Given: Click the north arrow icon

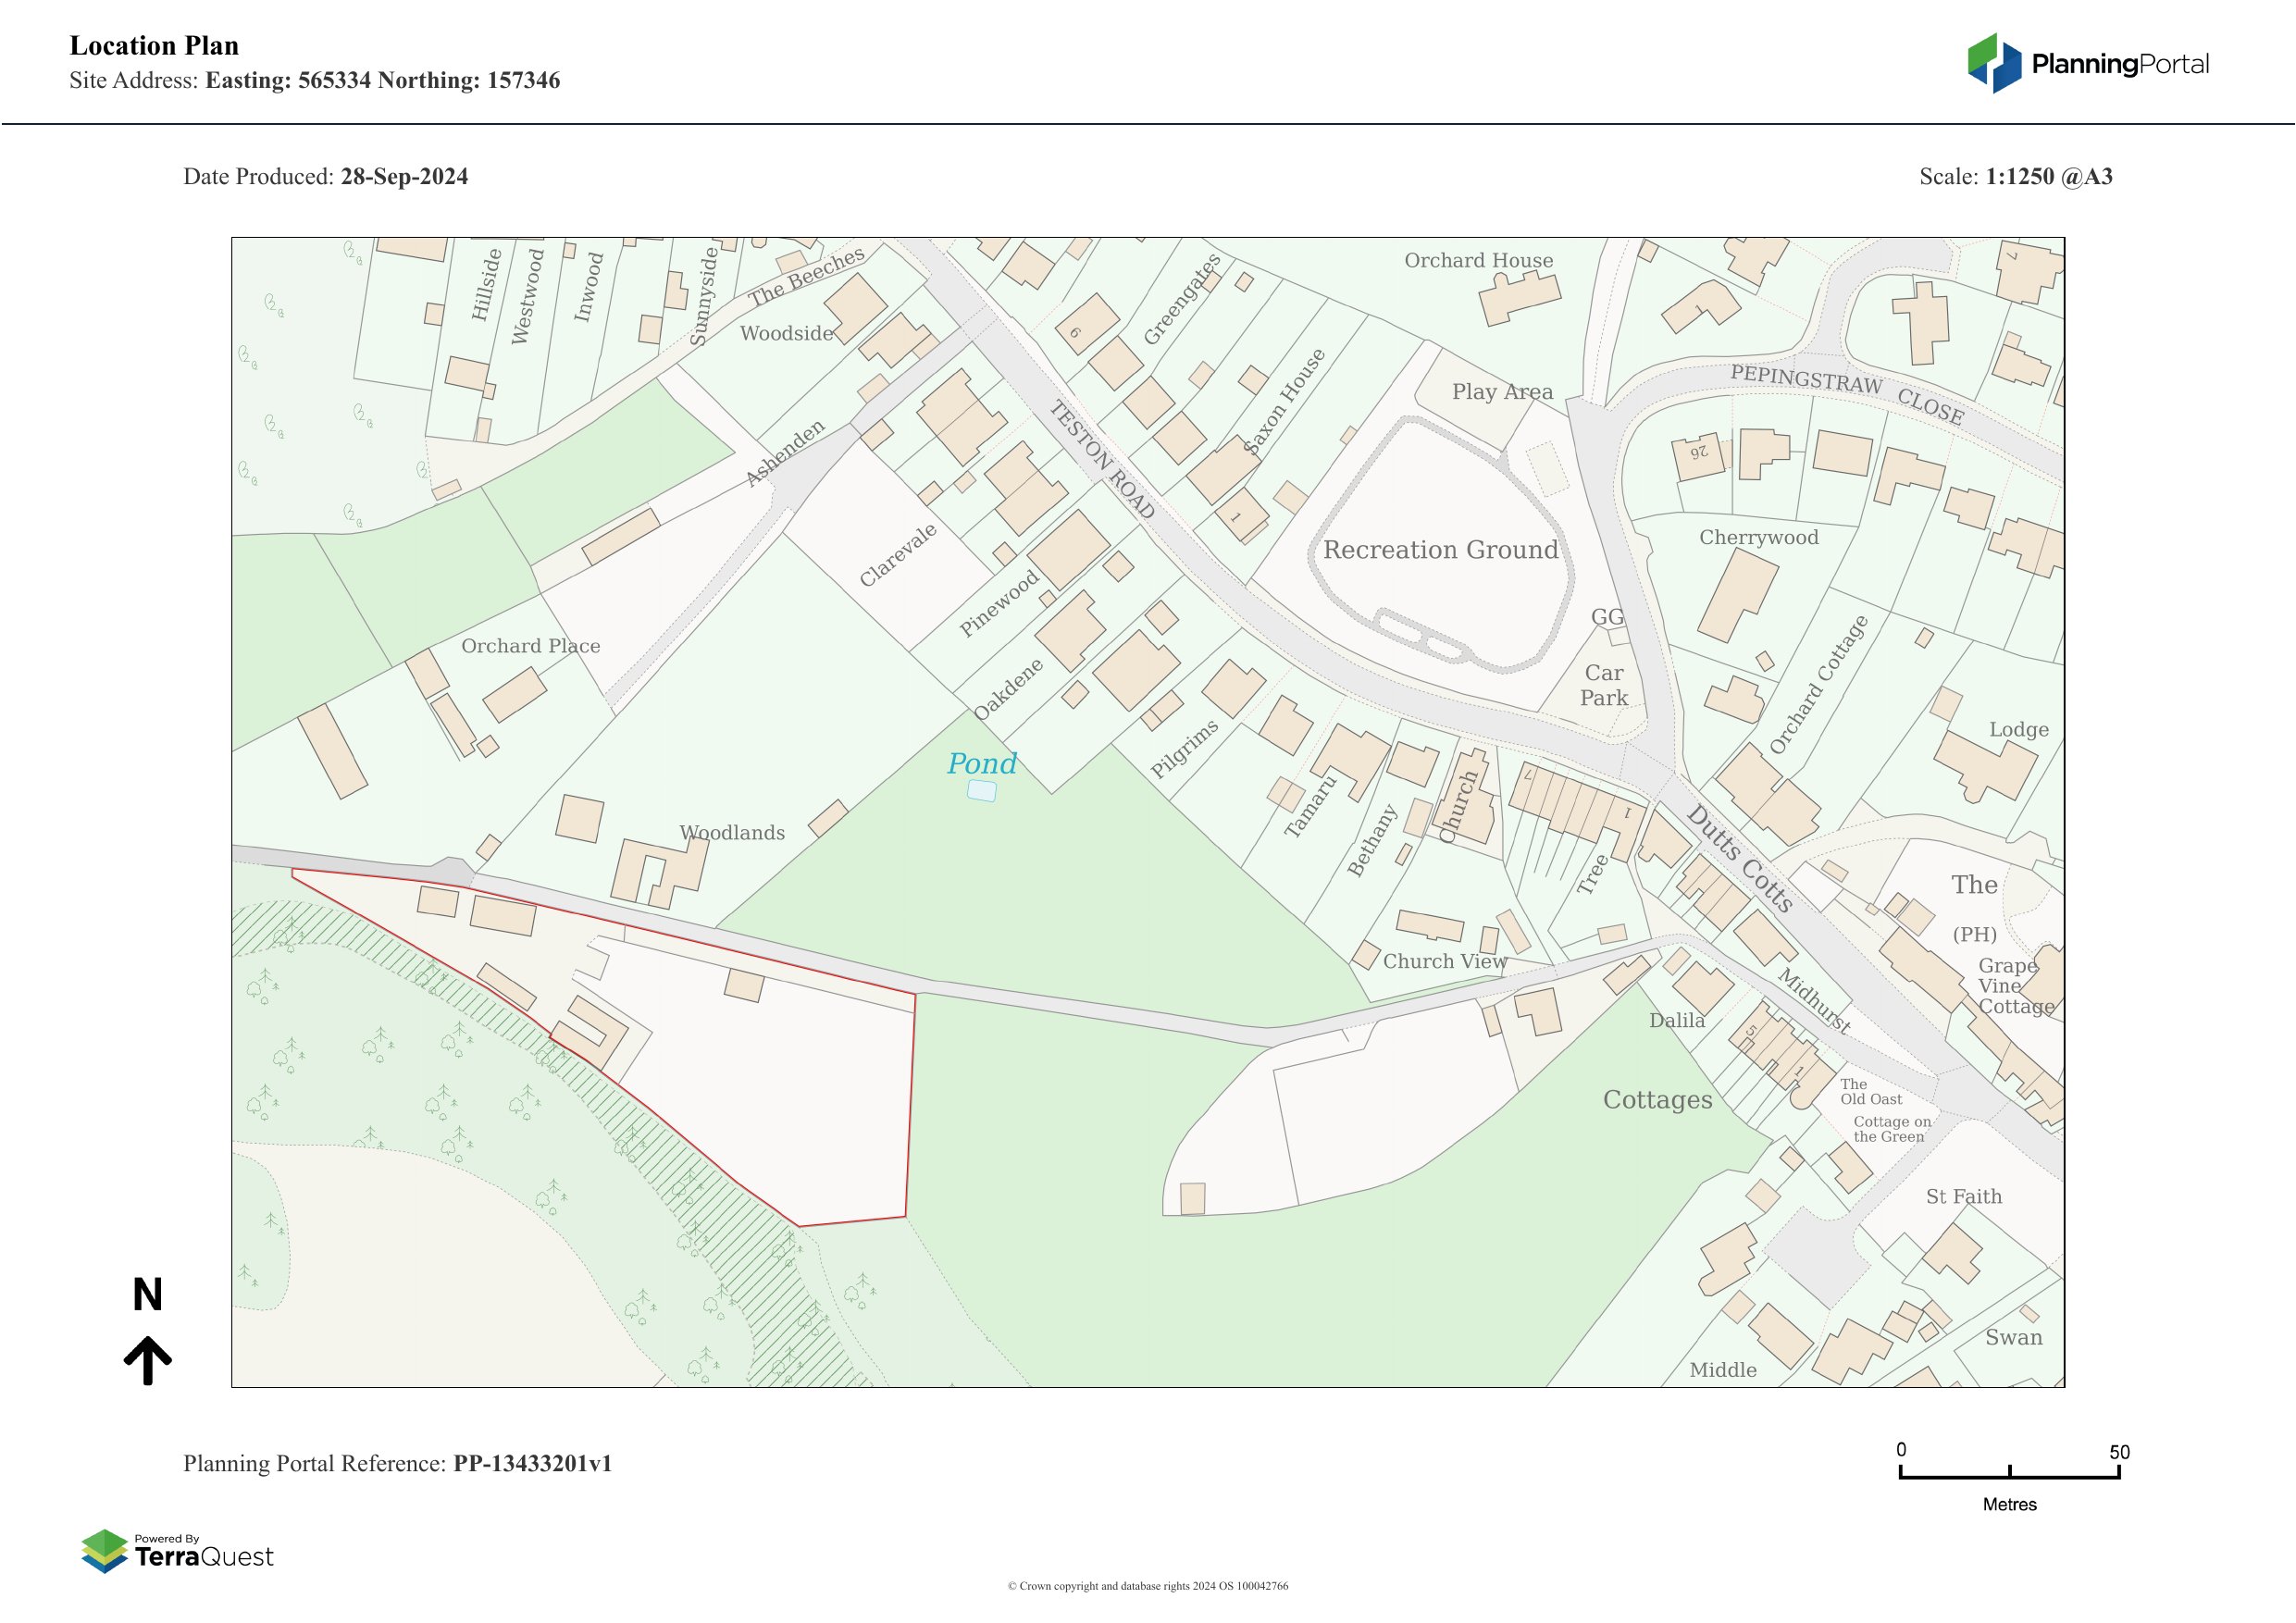Looking at the screenshot, I should 148,1359.
